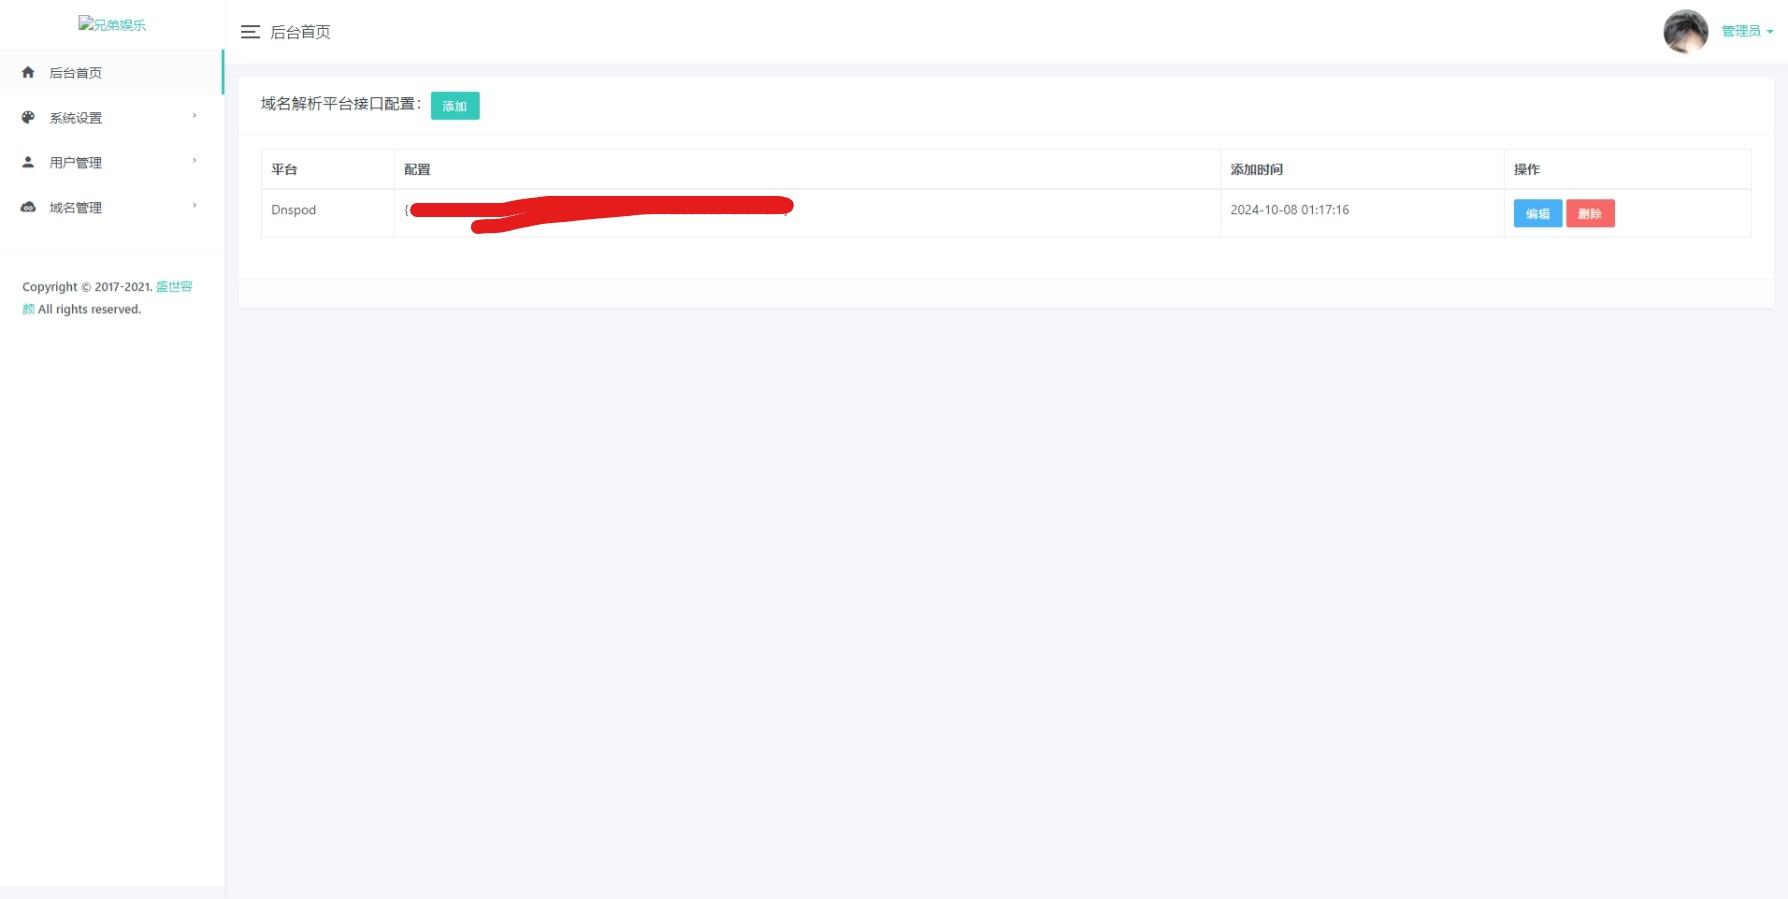Click the blue 编辑 button
Screen dimensions: 1788x899
[x=1538, y=213]
